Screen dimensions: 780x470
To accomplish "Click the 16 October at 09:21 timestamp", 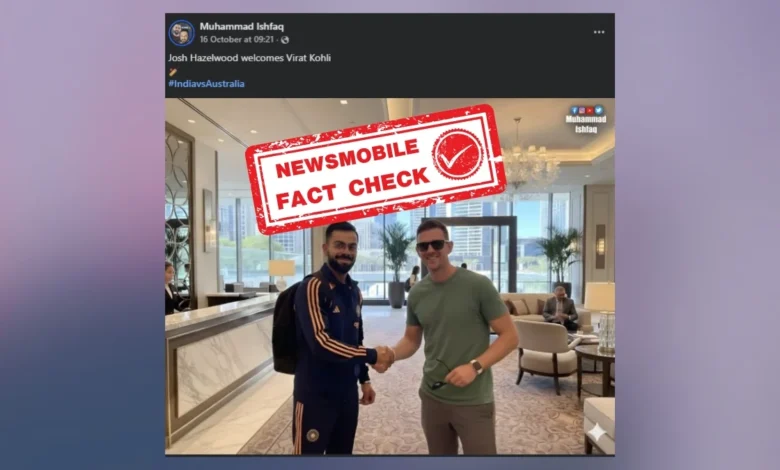I will point(237,39).
